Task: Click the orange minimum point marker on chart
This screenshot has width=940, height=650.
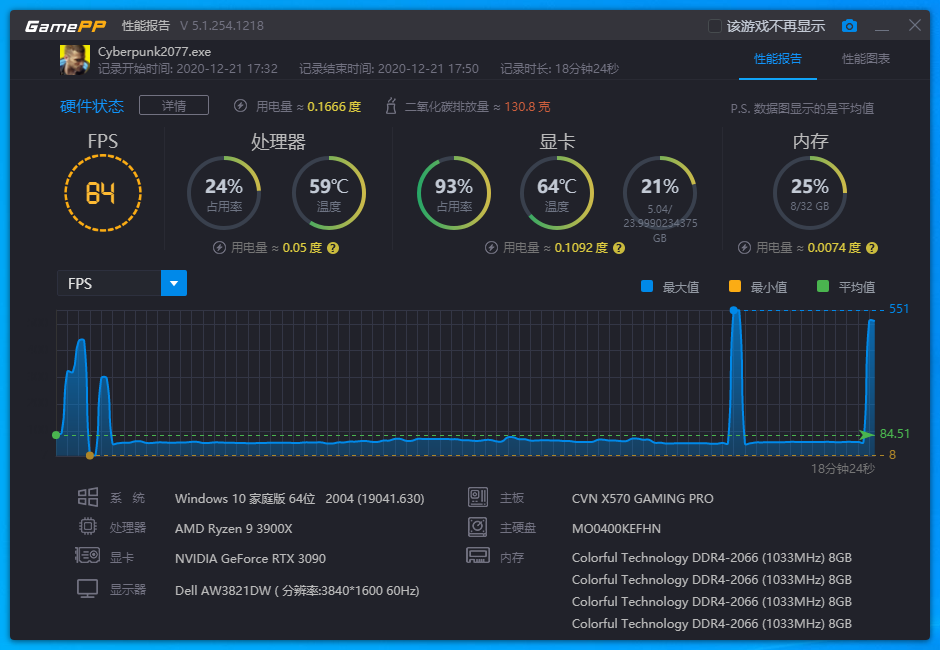Action: click(90, 456)
